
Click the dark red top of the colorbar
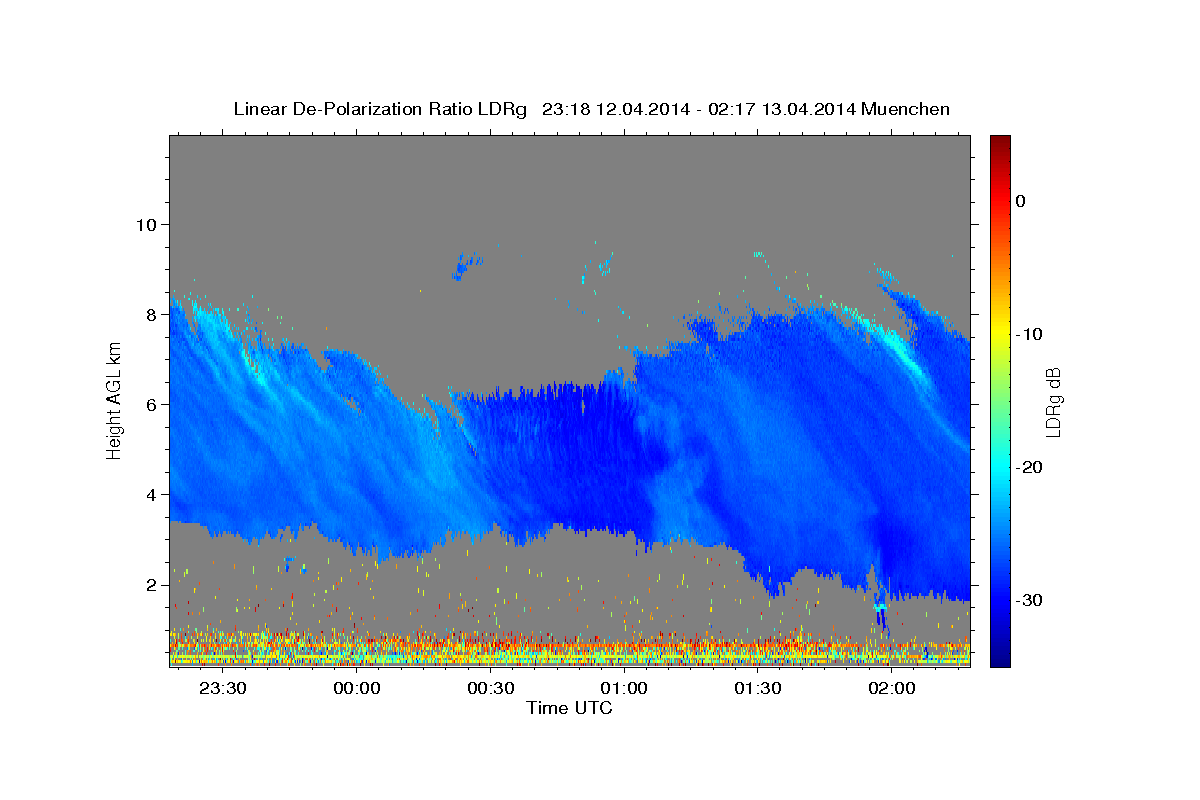[x=1000, y=143]
